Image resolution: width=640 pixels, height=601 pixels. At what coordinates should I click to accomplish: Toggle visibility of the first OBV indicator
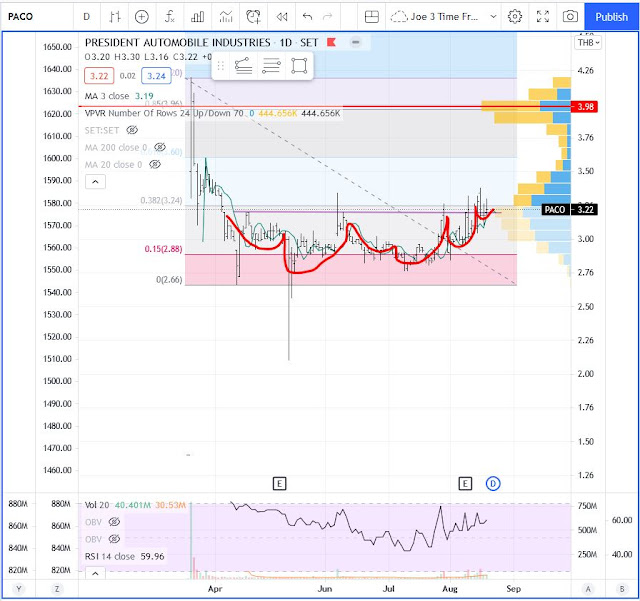(114, 522)
